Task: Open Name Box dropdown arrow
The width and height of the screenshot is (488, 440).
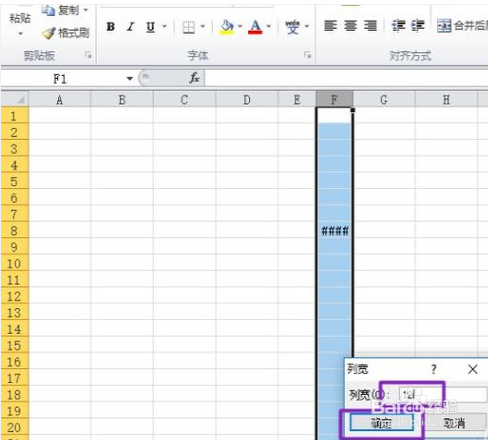Action: (130, 79)
